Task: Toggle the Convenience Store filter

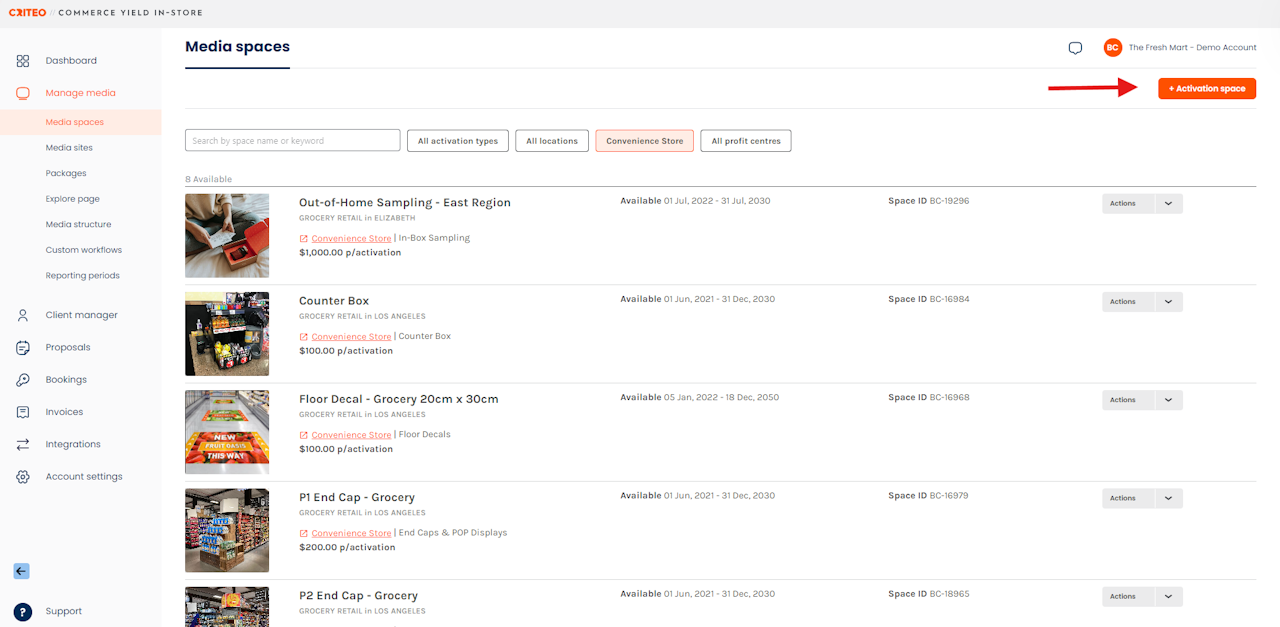Action: coord(644,141)
